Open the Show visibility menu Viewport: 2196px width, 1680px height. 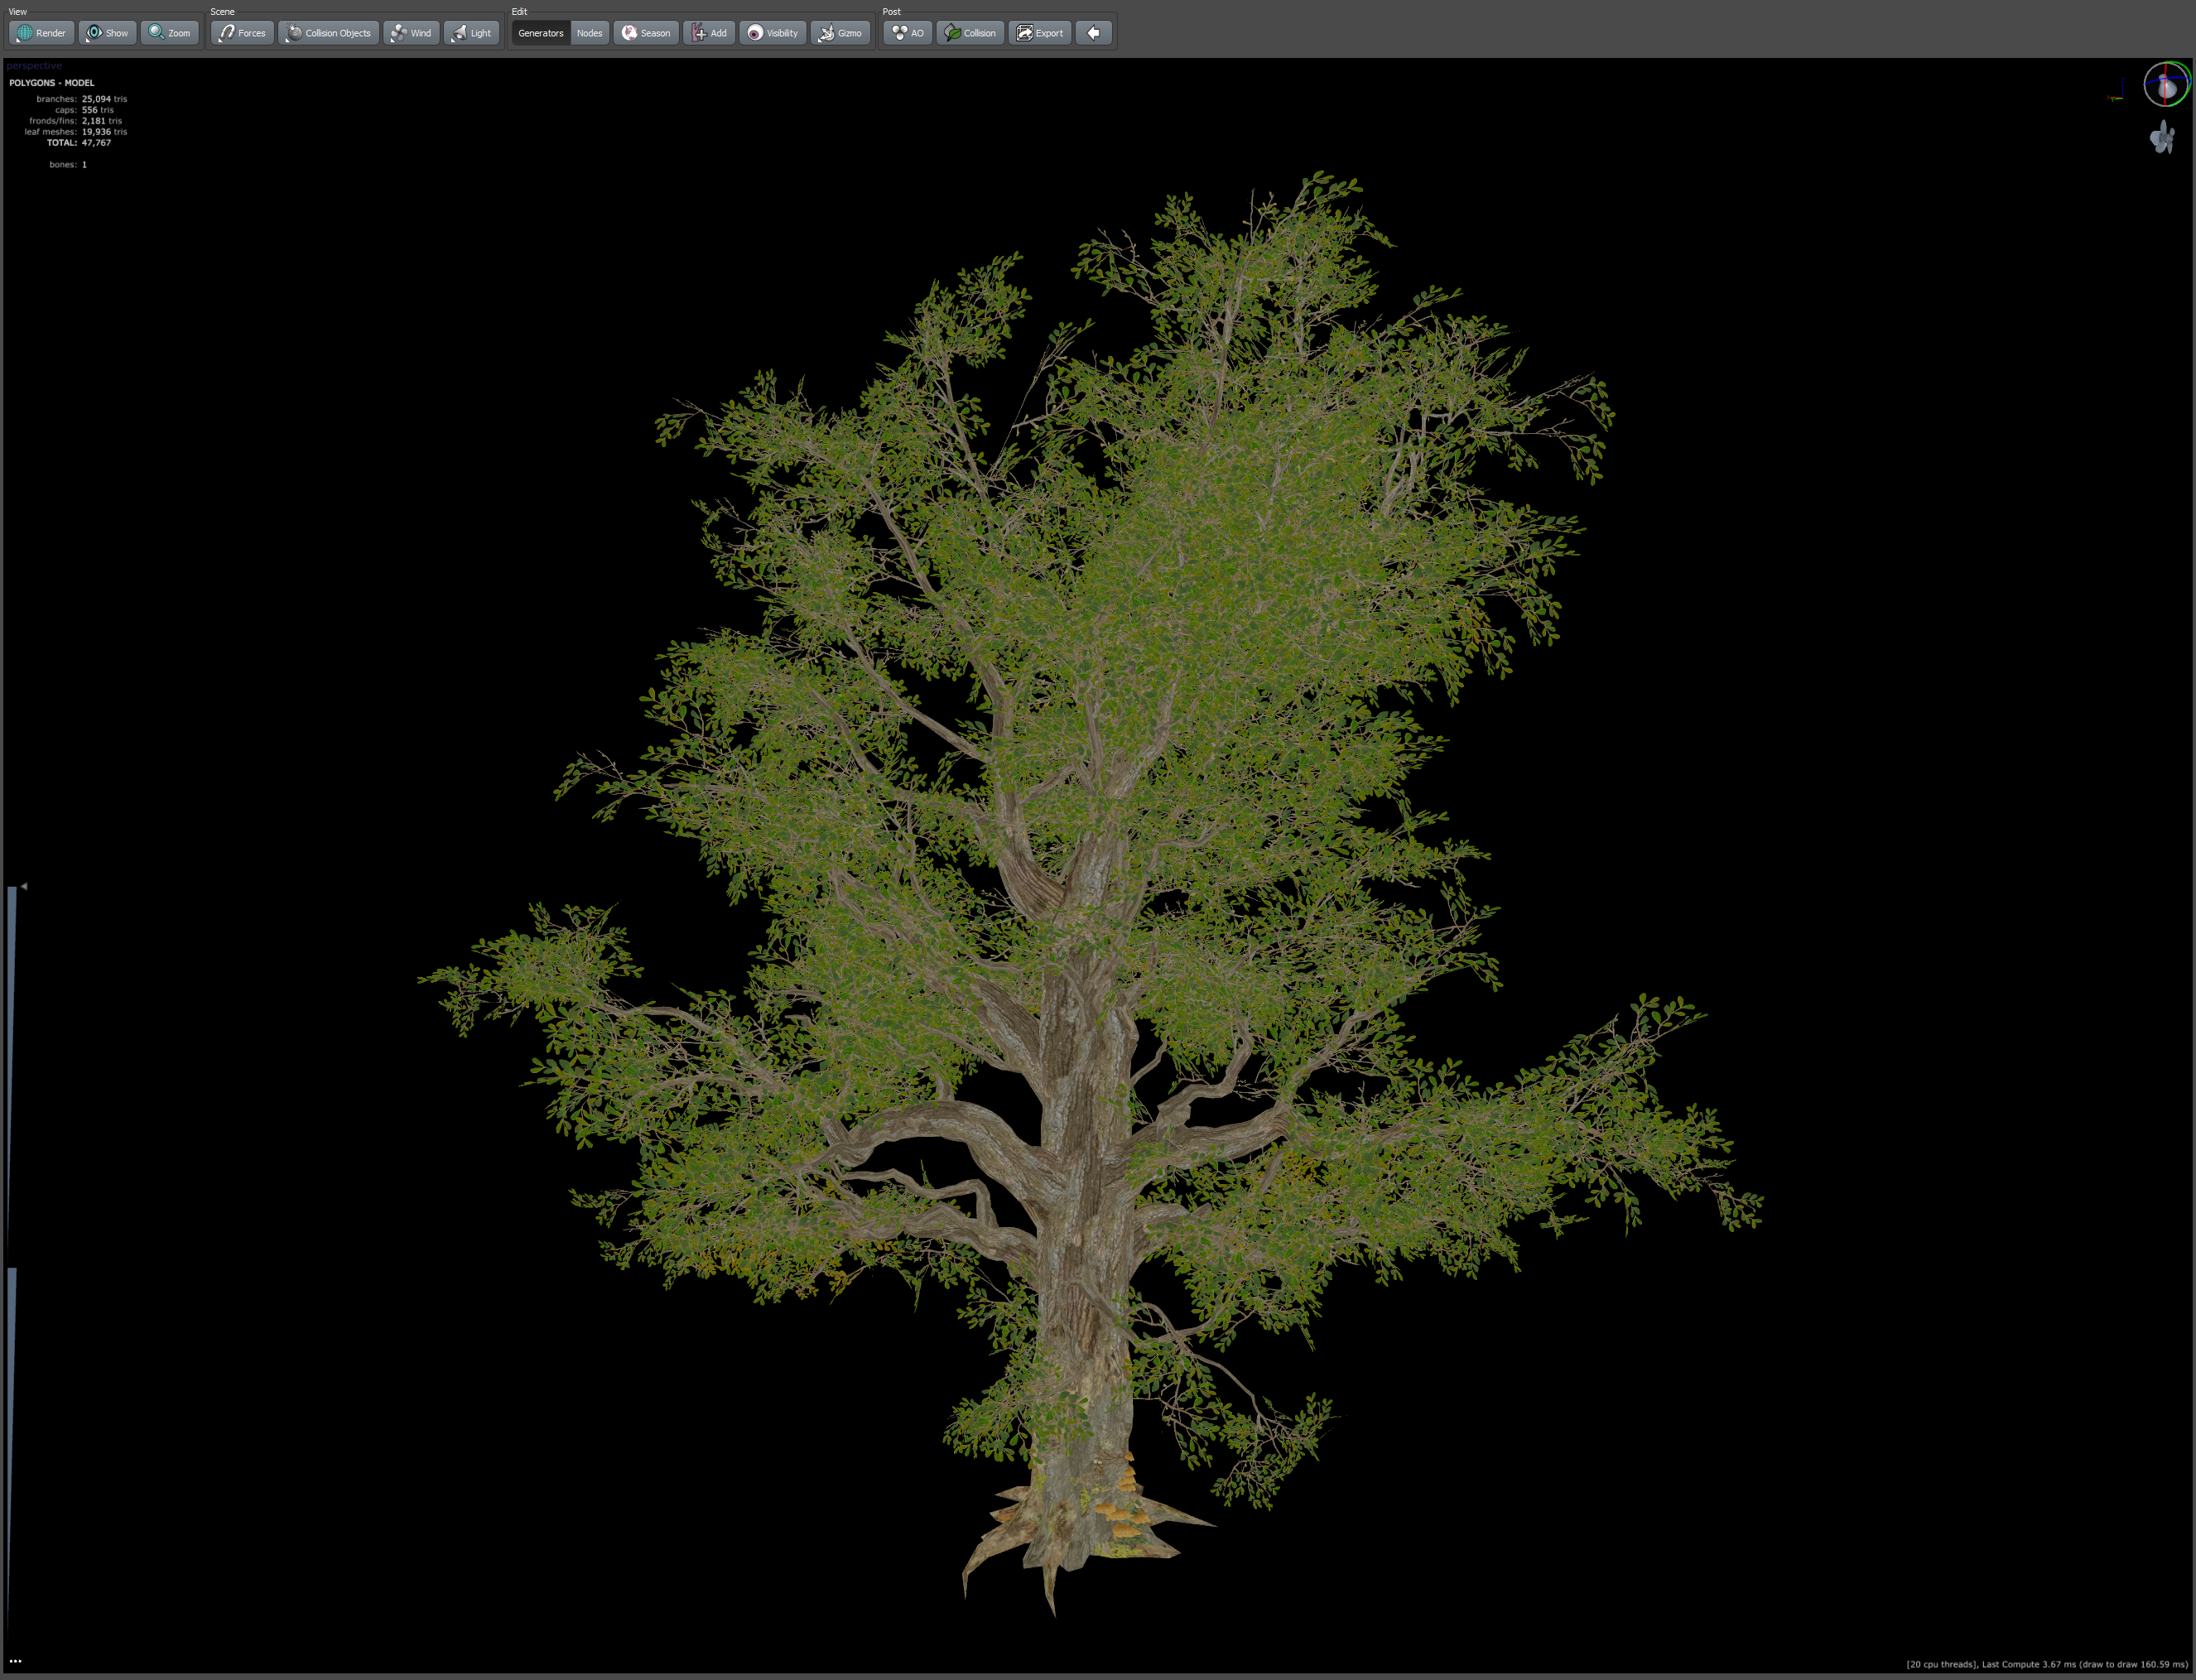(x=107, y=33)
